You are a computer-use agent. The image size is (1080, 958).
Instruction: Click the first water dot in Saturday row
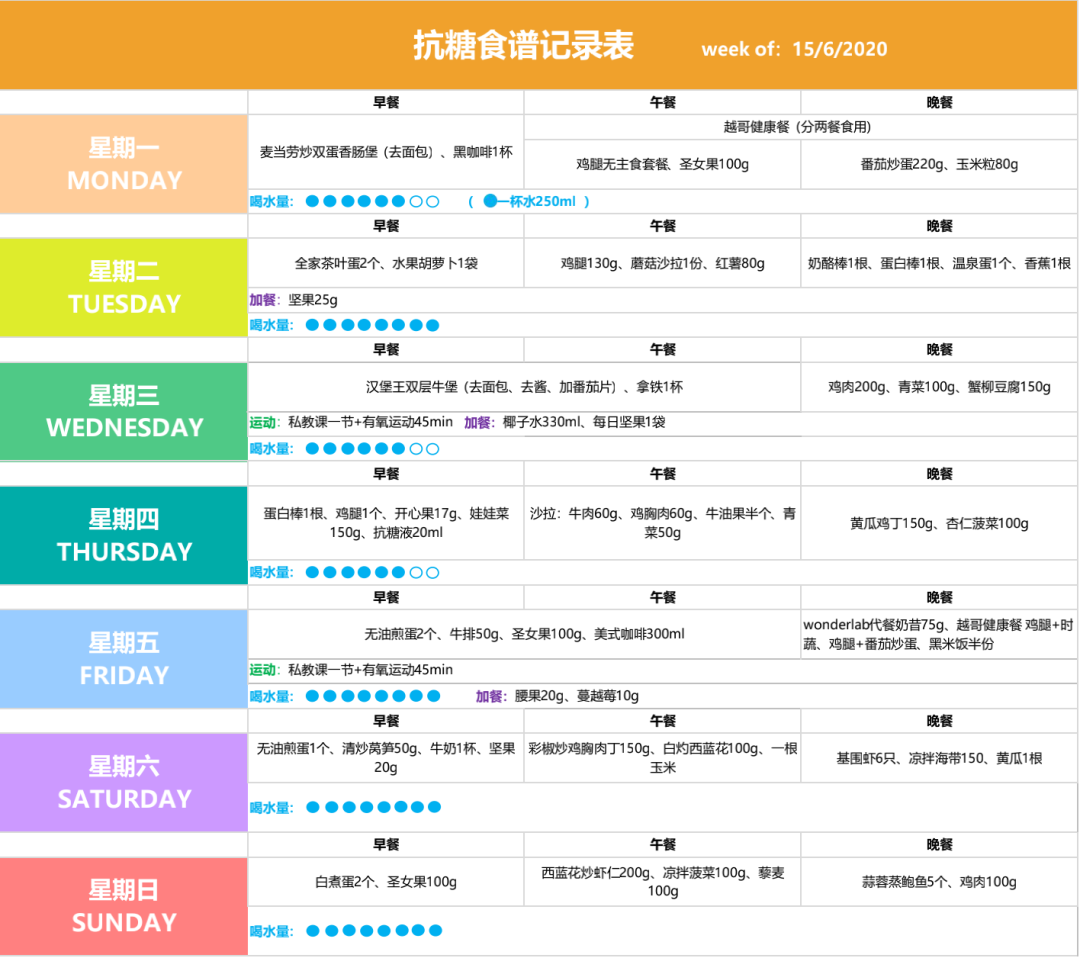312,807
